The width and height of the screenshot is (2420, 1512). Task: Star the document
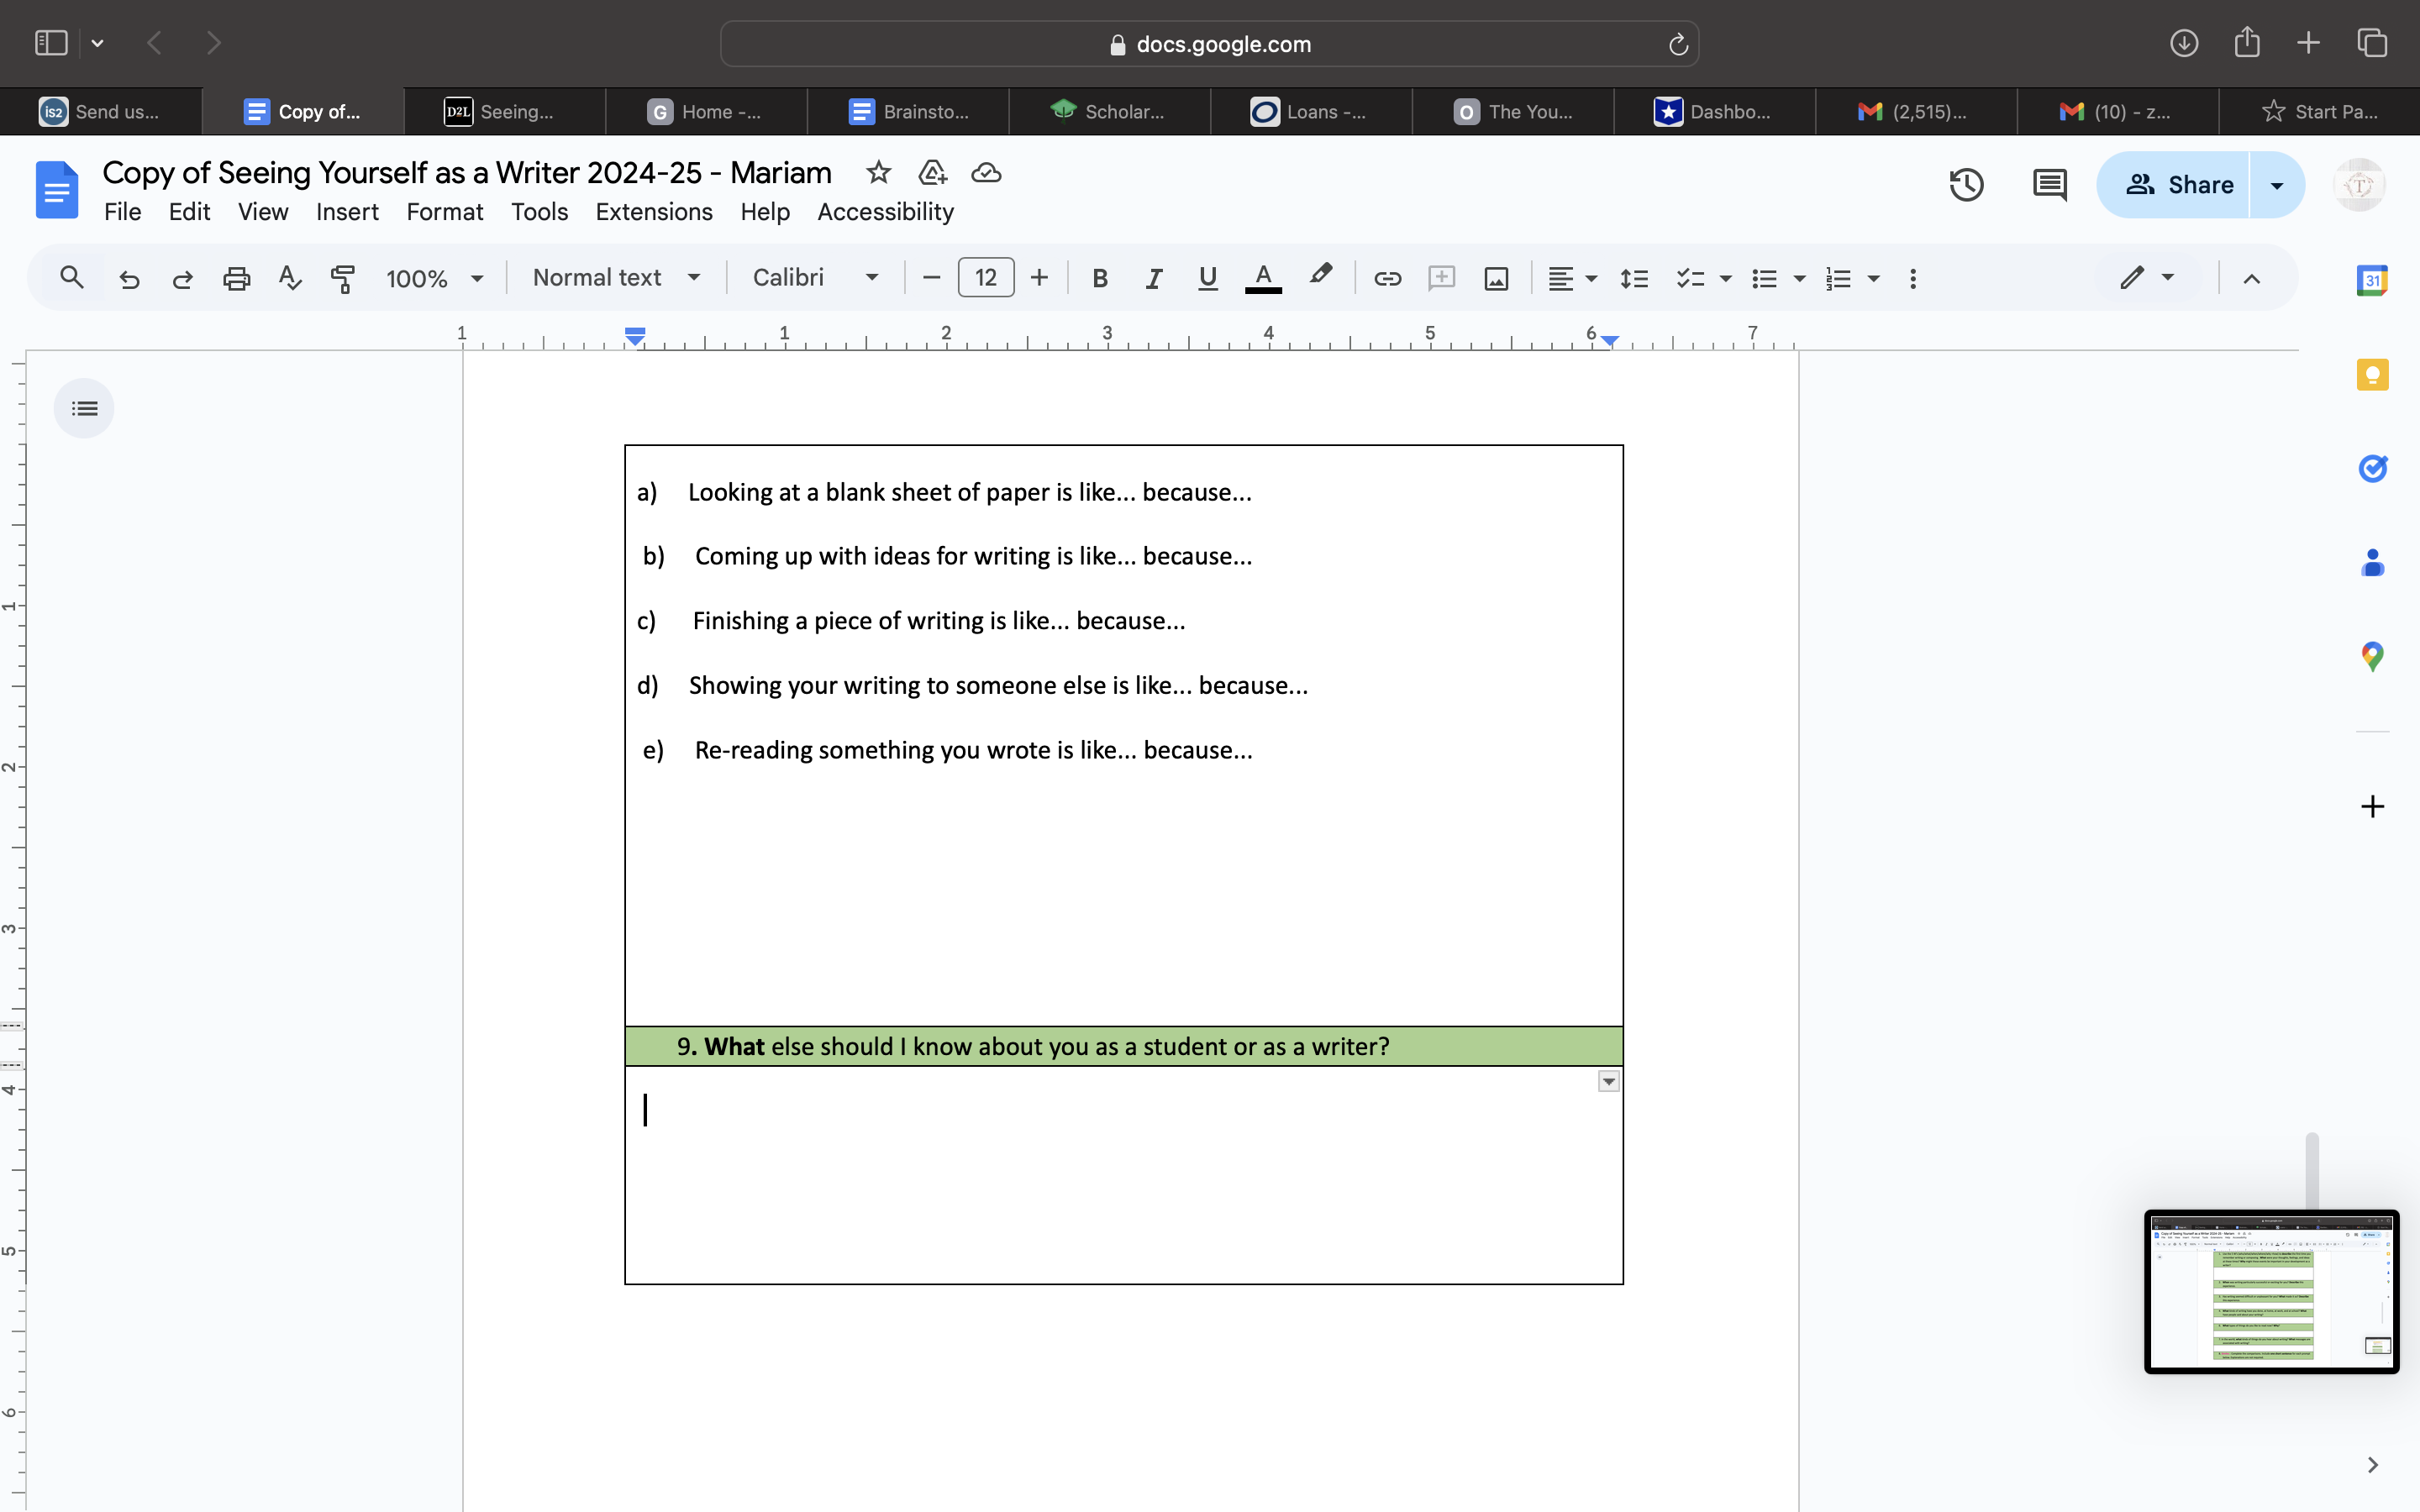[878, 172]
